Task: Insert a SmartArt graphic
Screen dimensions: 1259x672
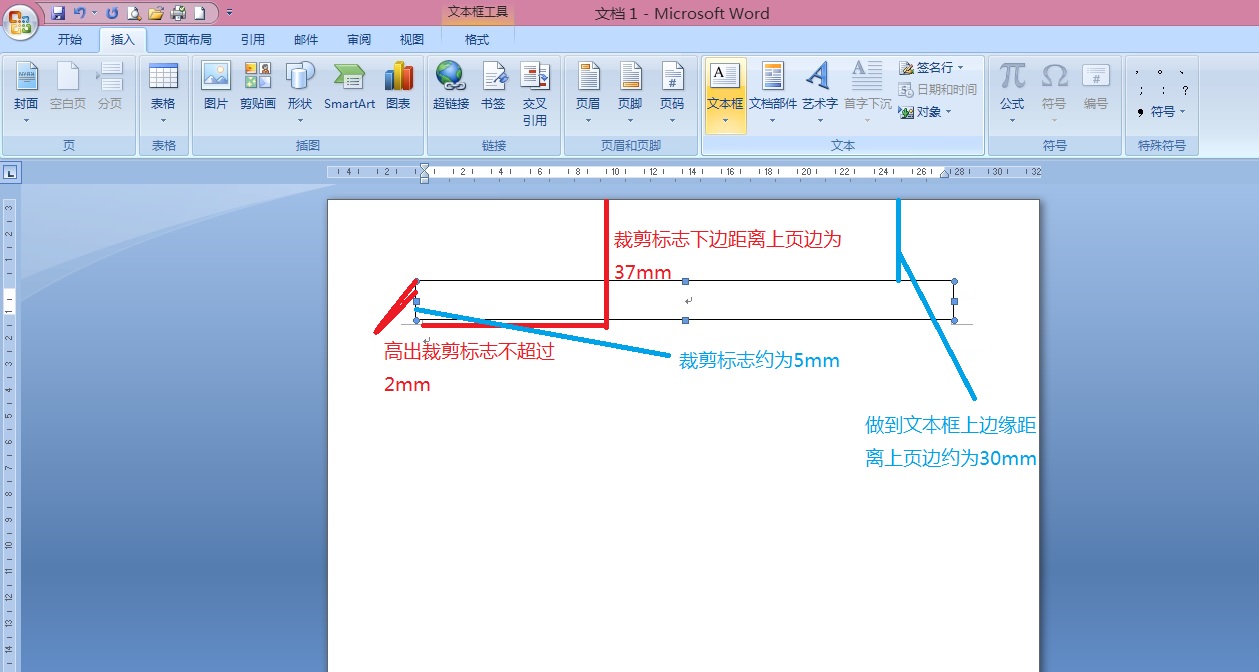Action: point(349,90)
